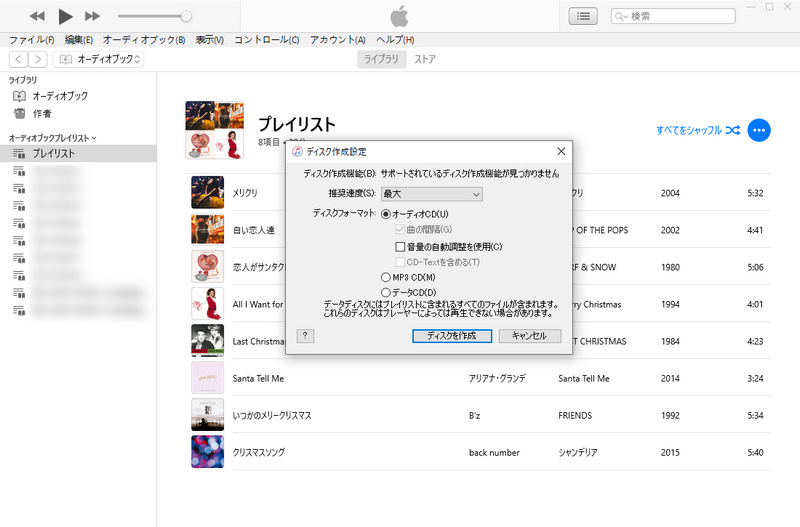
Task: Click the キャンセル button
Action: pos(530,336)
